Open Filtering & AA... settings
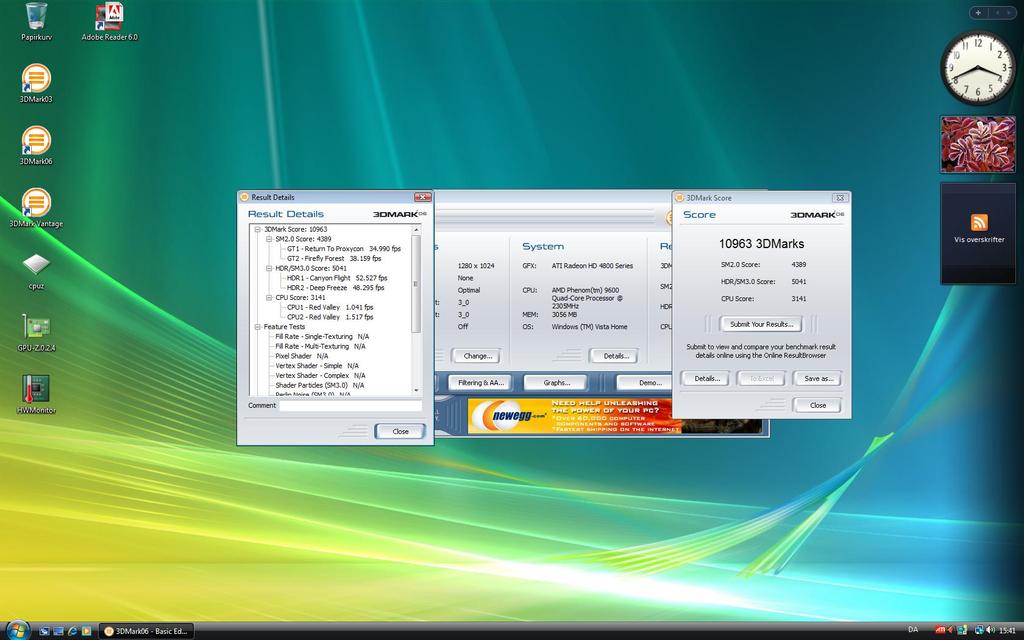 (481, 383)
